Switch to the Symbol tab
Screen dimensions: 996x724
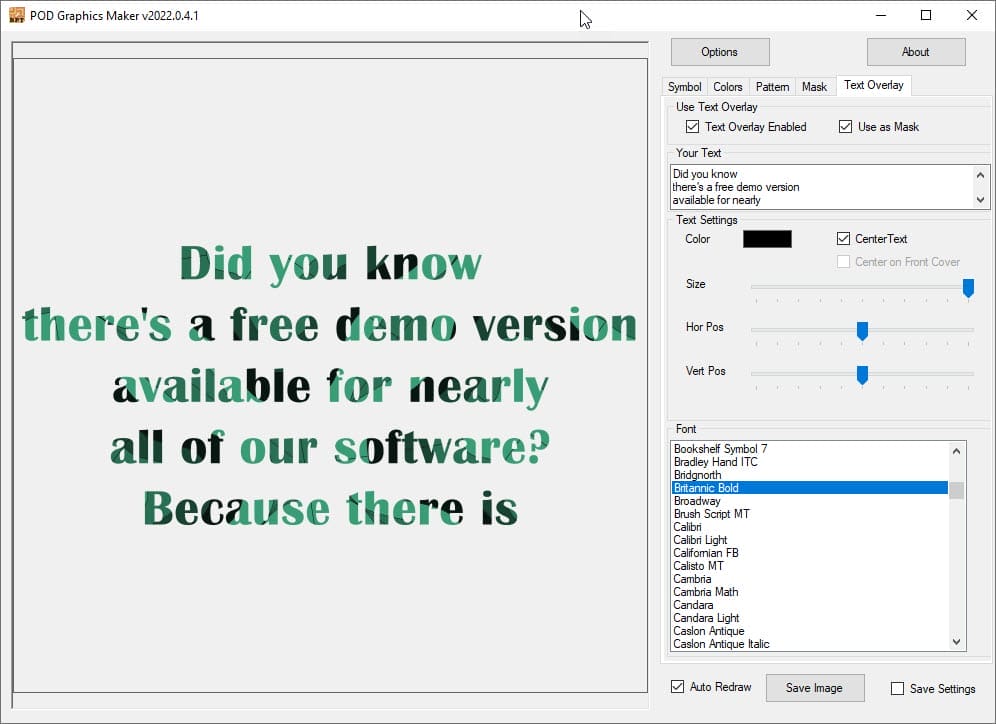tap(685, 87)
